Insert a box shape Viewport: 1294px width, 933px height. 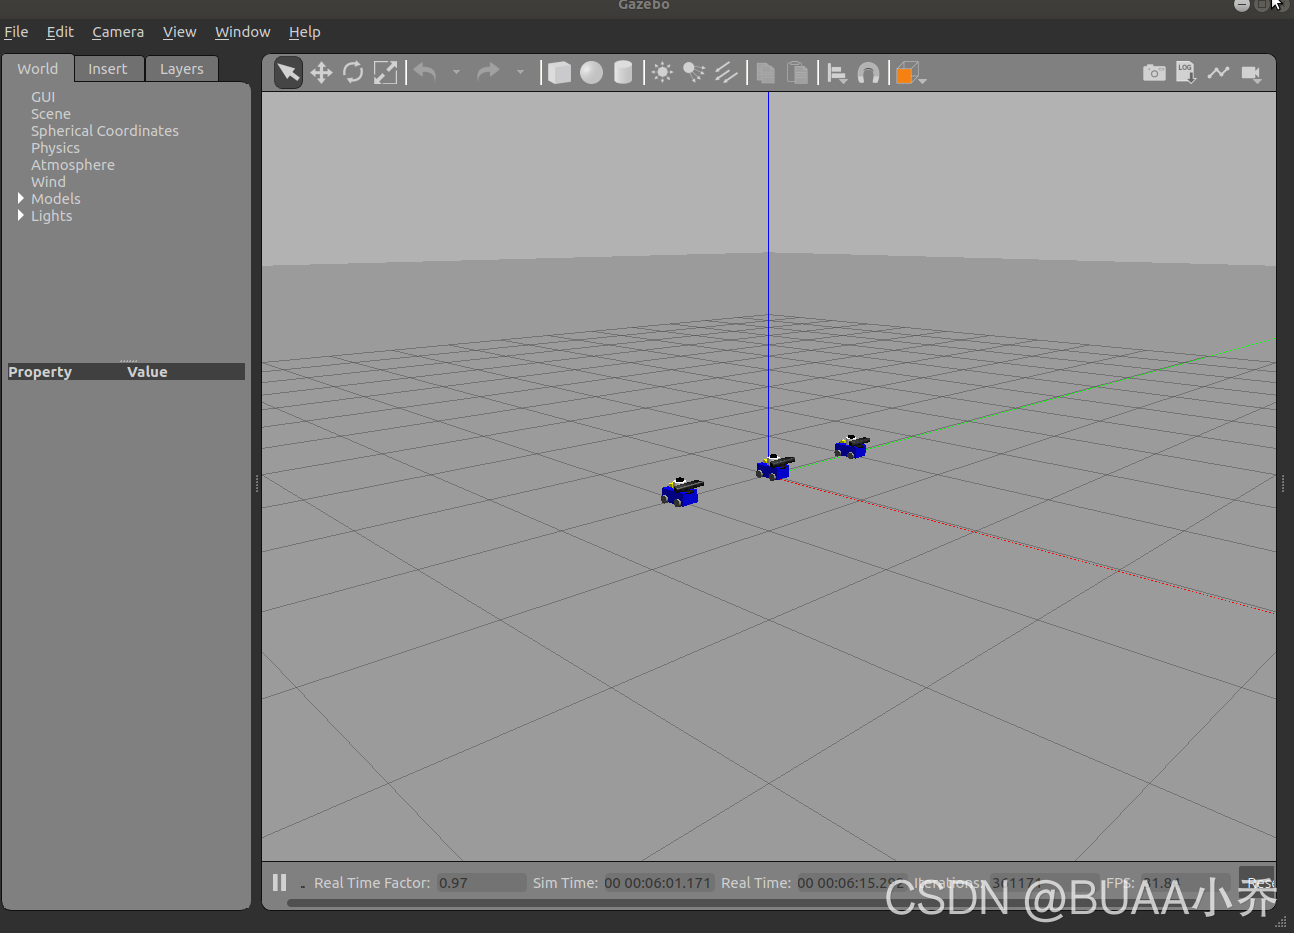point(560,72)
